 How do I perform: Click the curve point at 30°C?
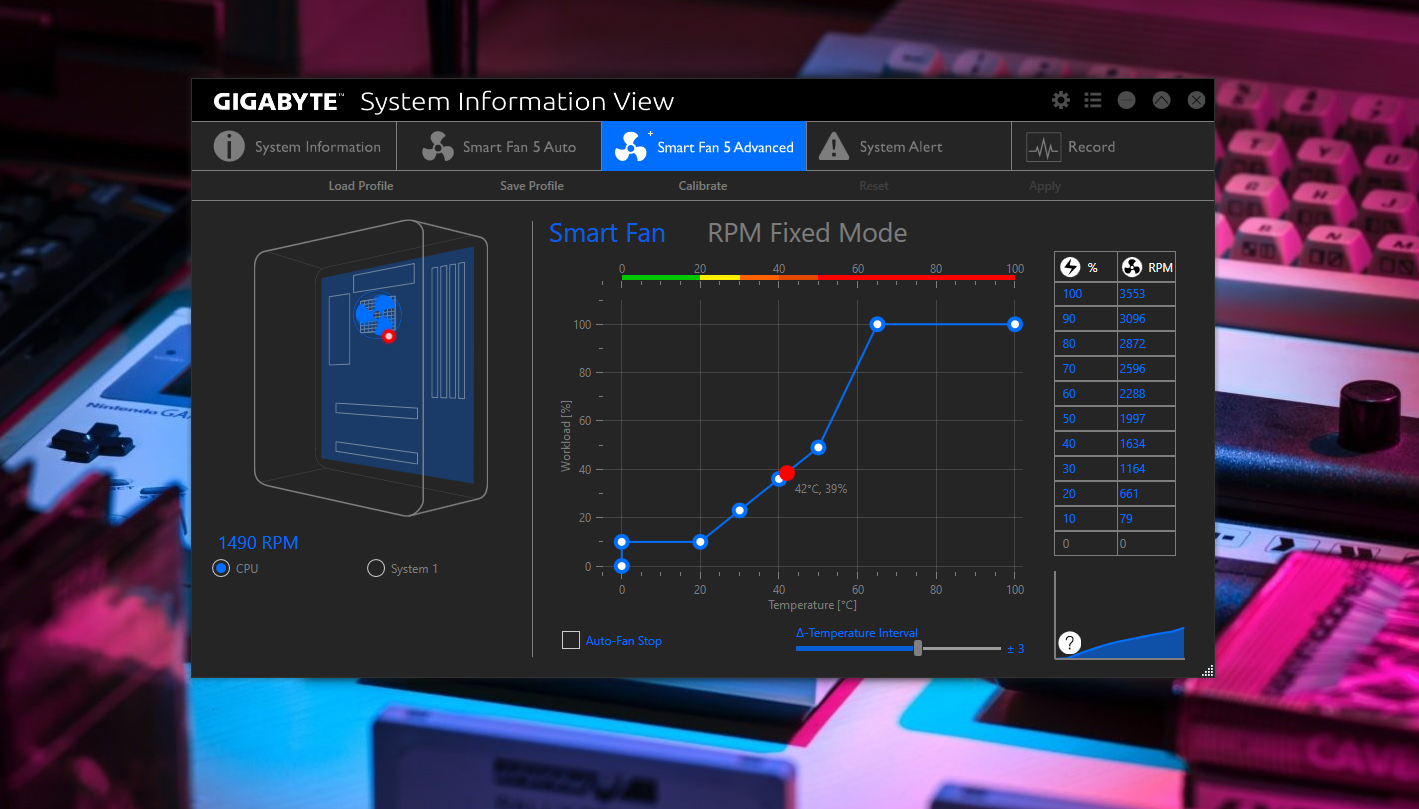click(739, 510)
